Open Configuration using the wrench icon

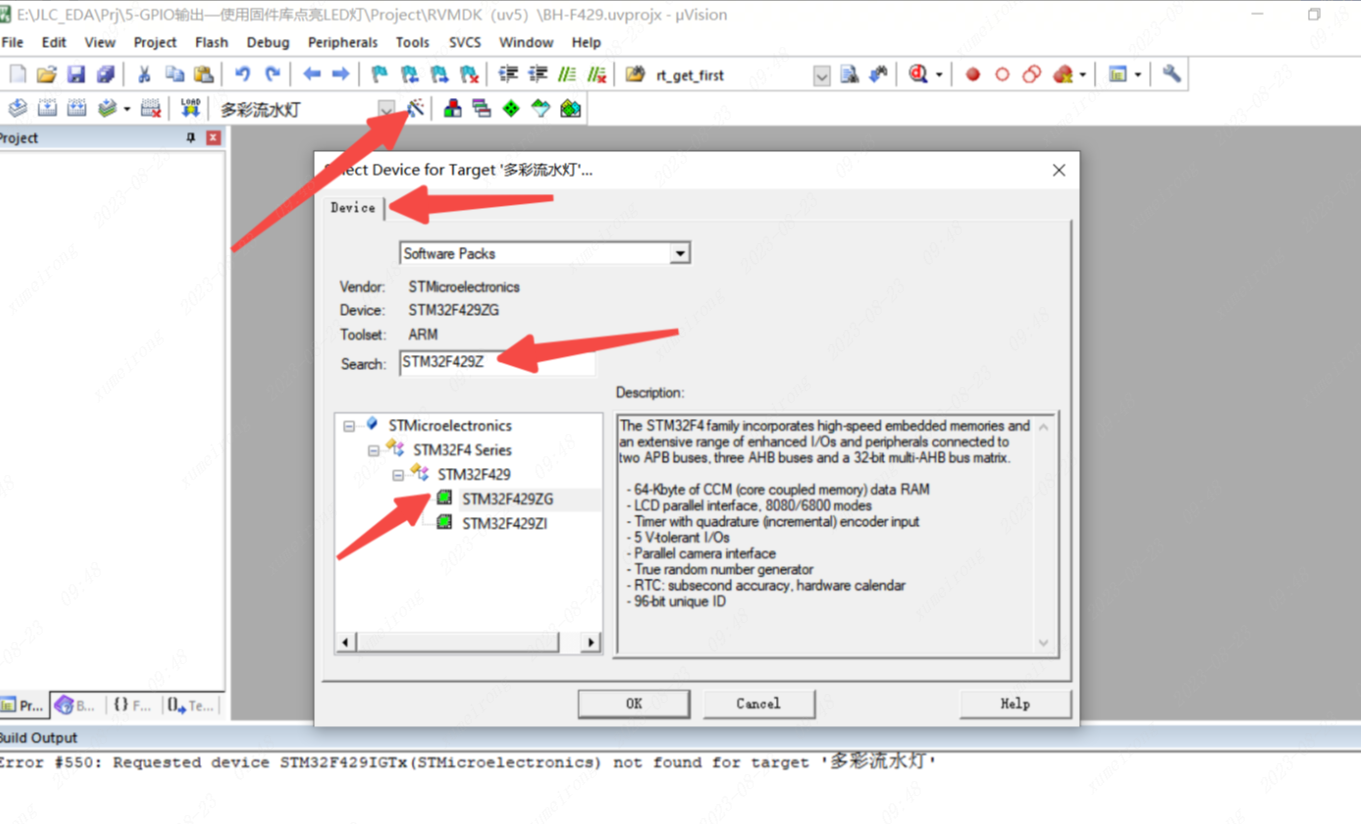[x=1171, y=75]
